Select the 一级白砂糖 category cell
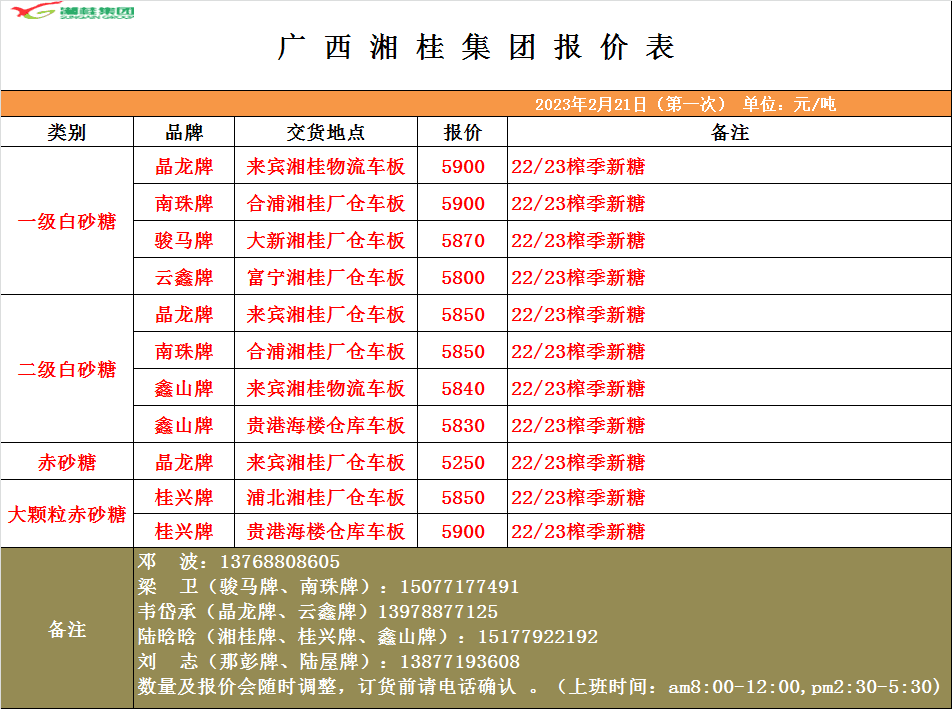952x709 pixels. [67, 222]
